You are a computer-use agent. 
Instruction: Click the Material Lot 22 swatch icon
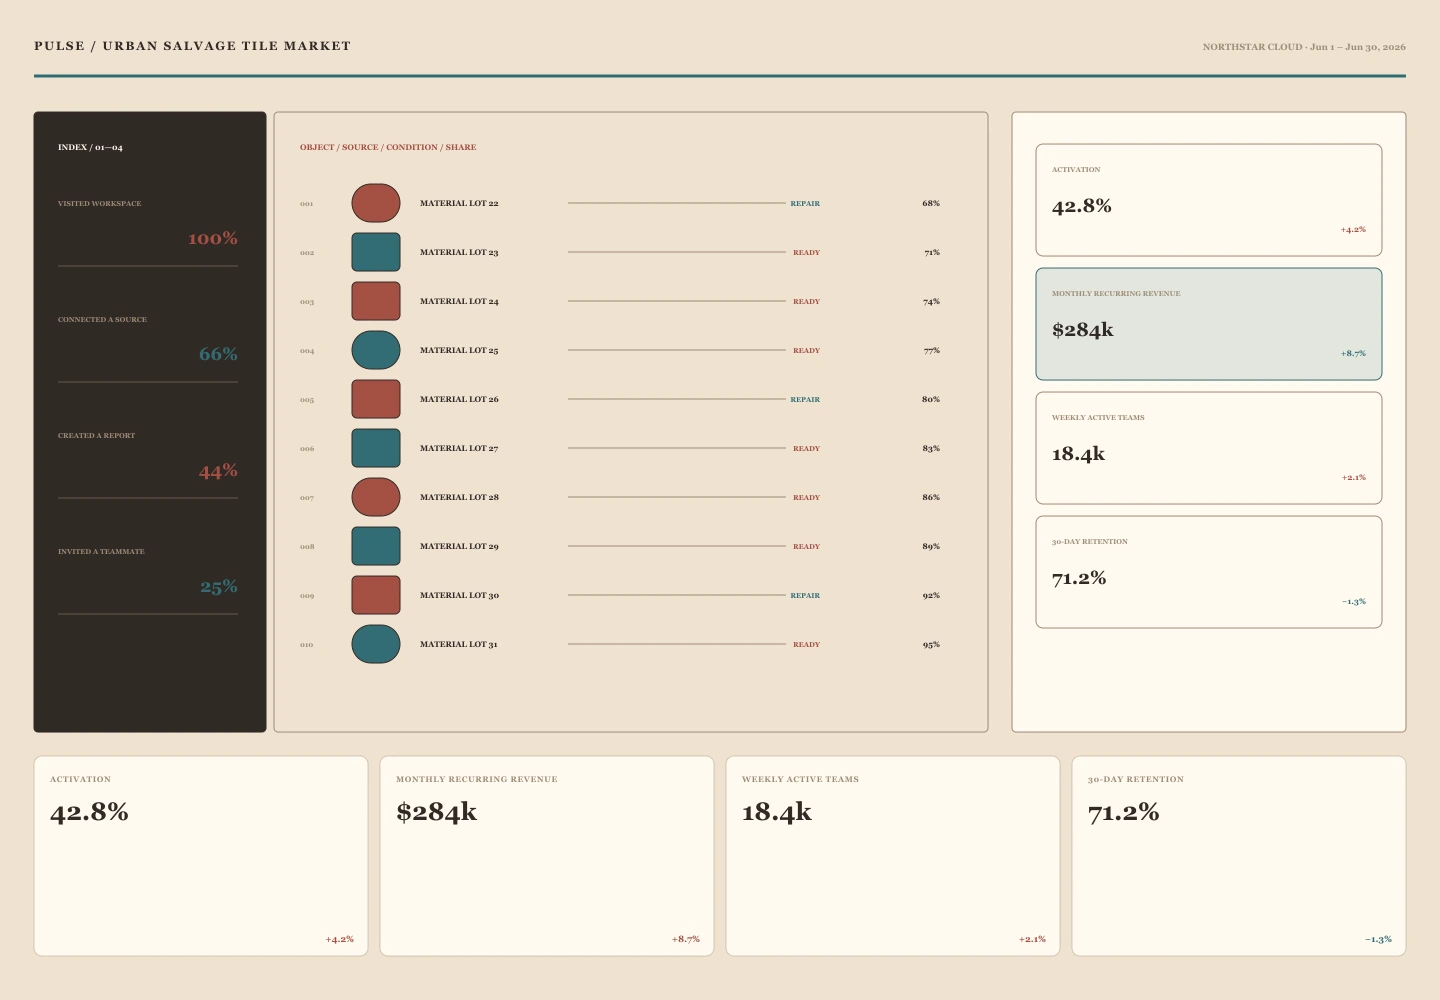(x=376, y=203)
